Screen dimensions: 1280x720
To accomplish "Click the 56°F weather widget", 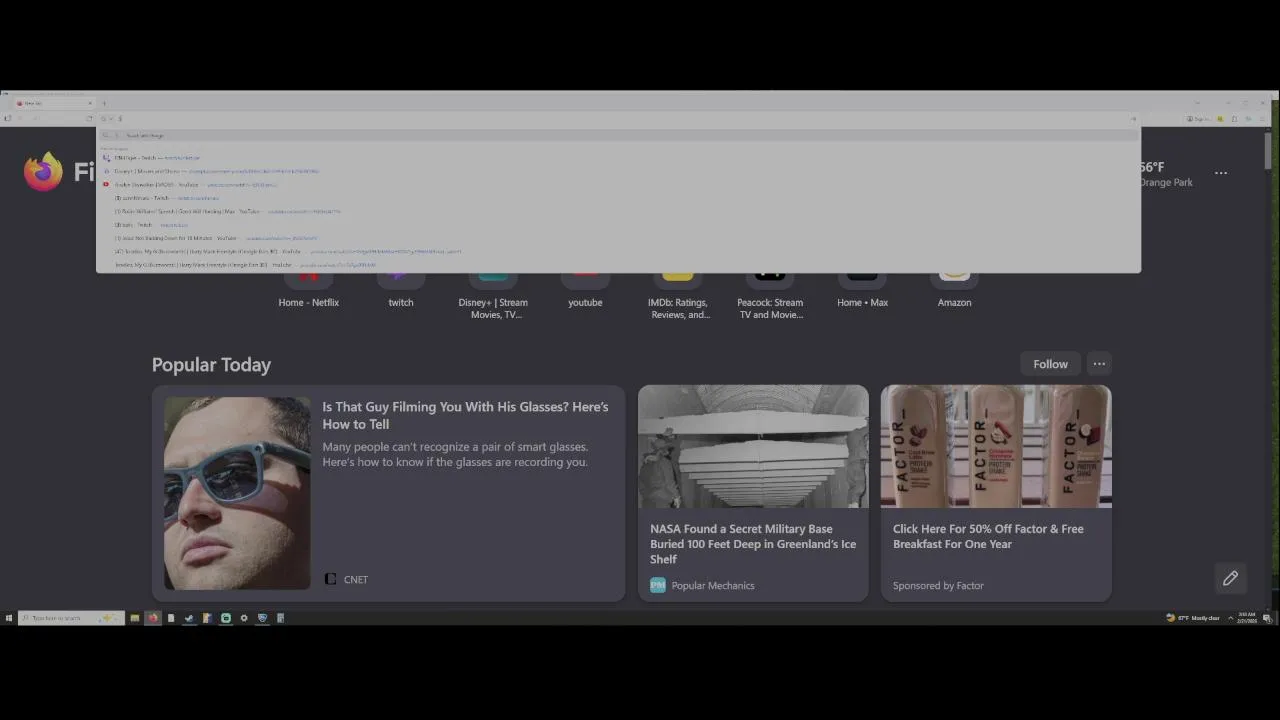I will pyautogui.click(x=1165, y=174).
